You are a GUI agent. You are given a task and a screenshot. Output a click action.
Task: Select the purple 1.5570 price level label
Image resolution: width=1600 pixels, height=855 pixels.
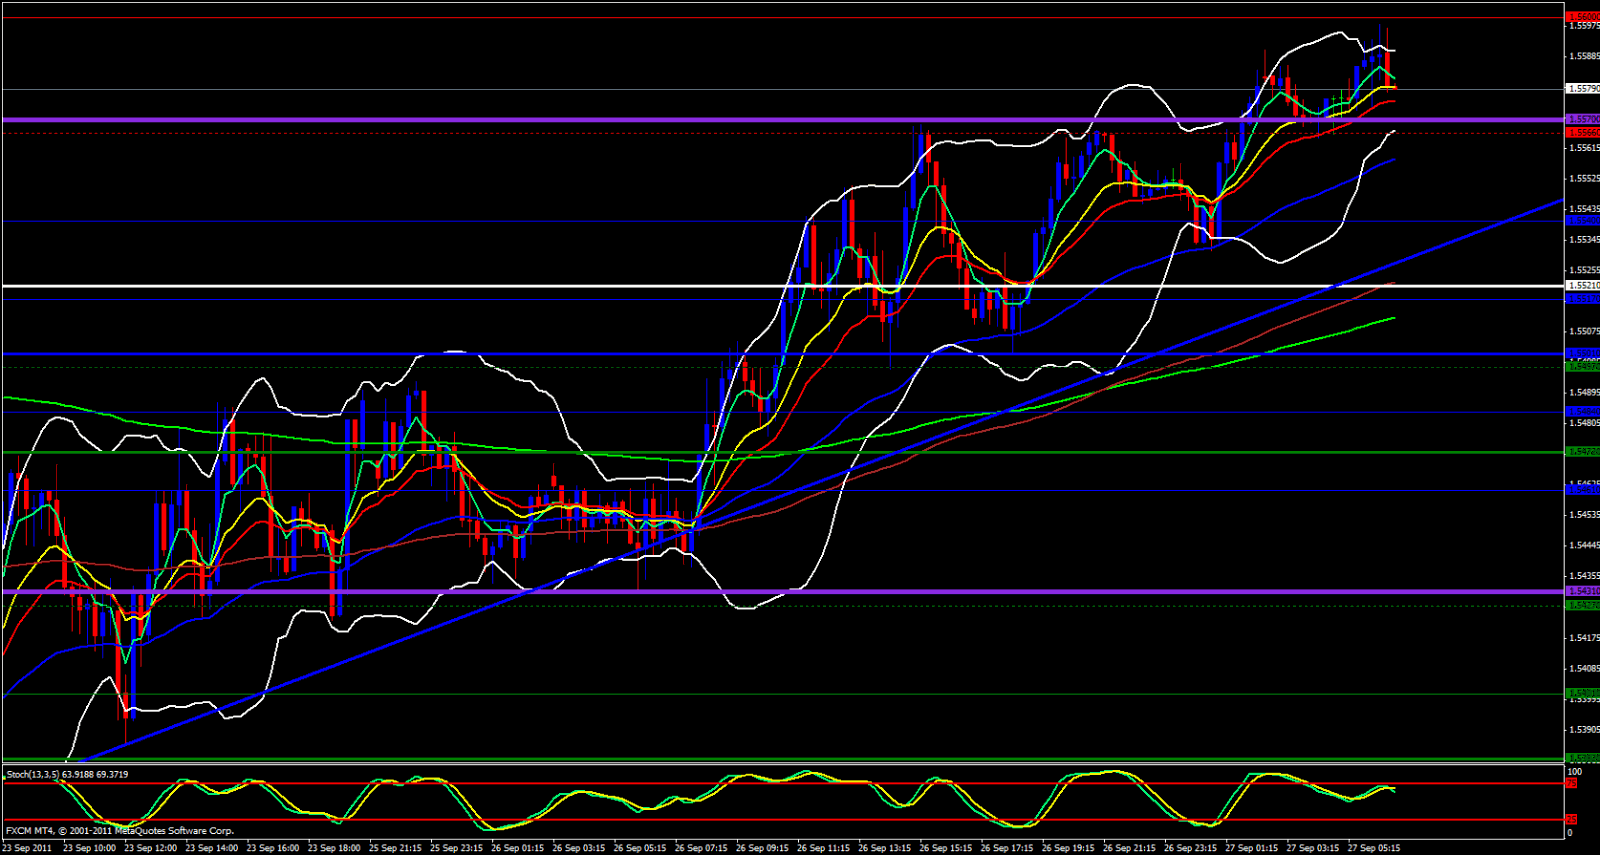(x=1581, y=120)
